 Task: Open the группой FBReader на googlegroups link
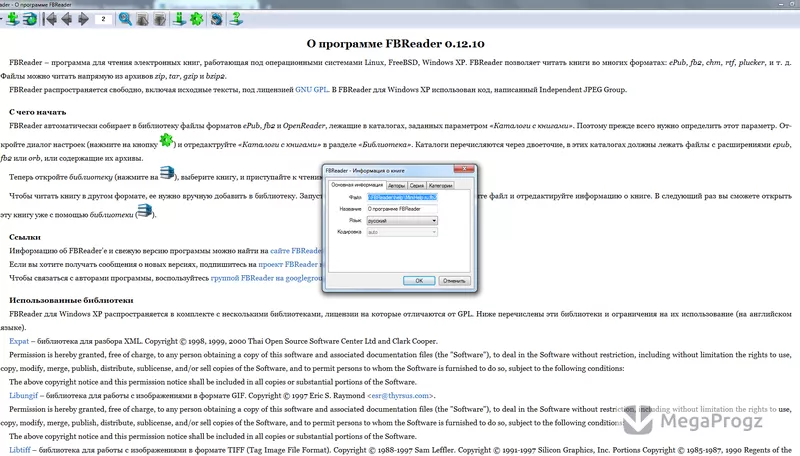pyautogui.click(x=267, y=278)
